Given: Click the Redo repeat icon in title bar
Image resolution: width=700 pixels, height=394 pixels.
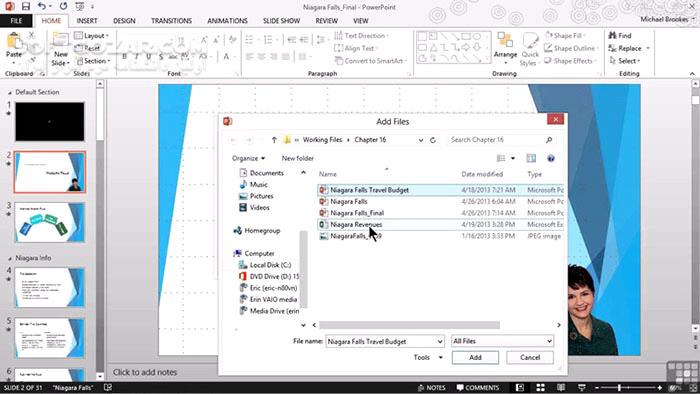Looking at the screenshot, I should pyautogui.click(x=63, y=6).
